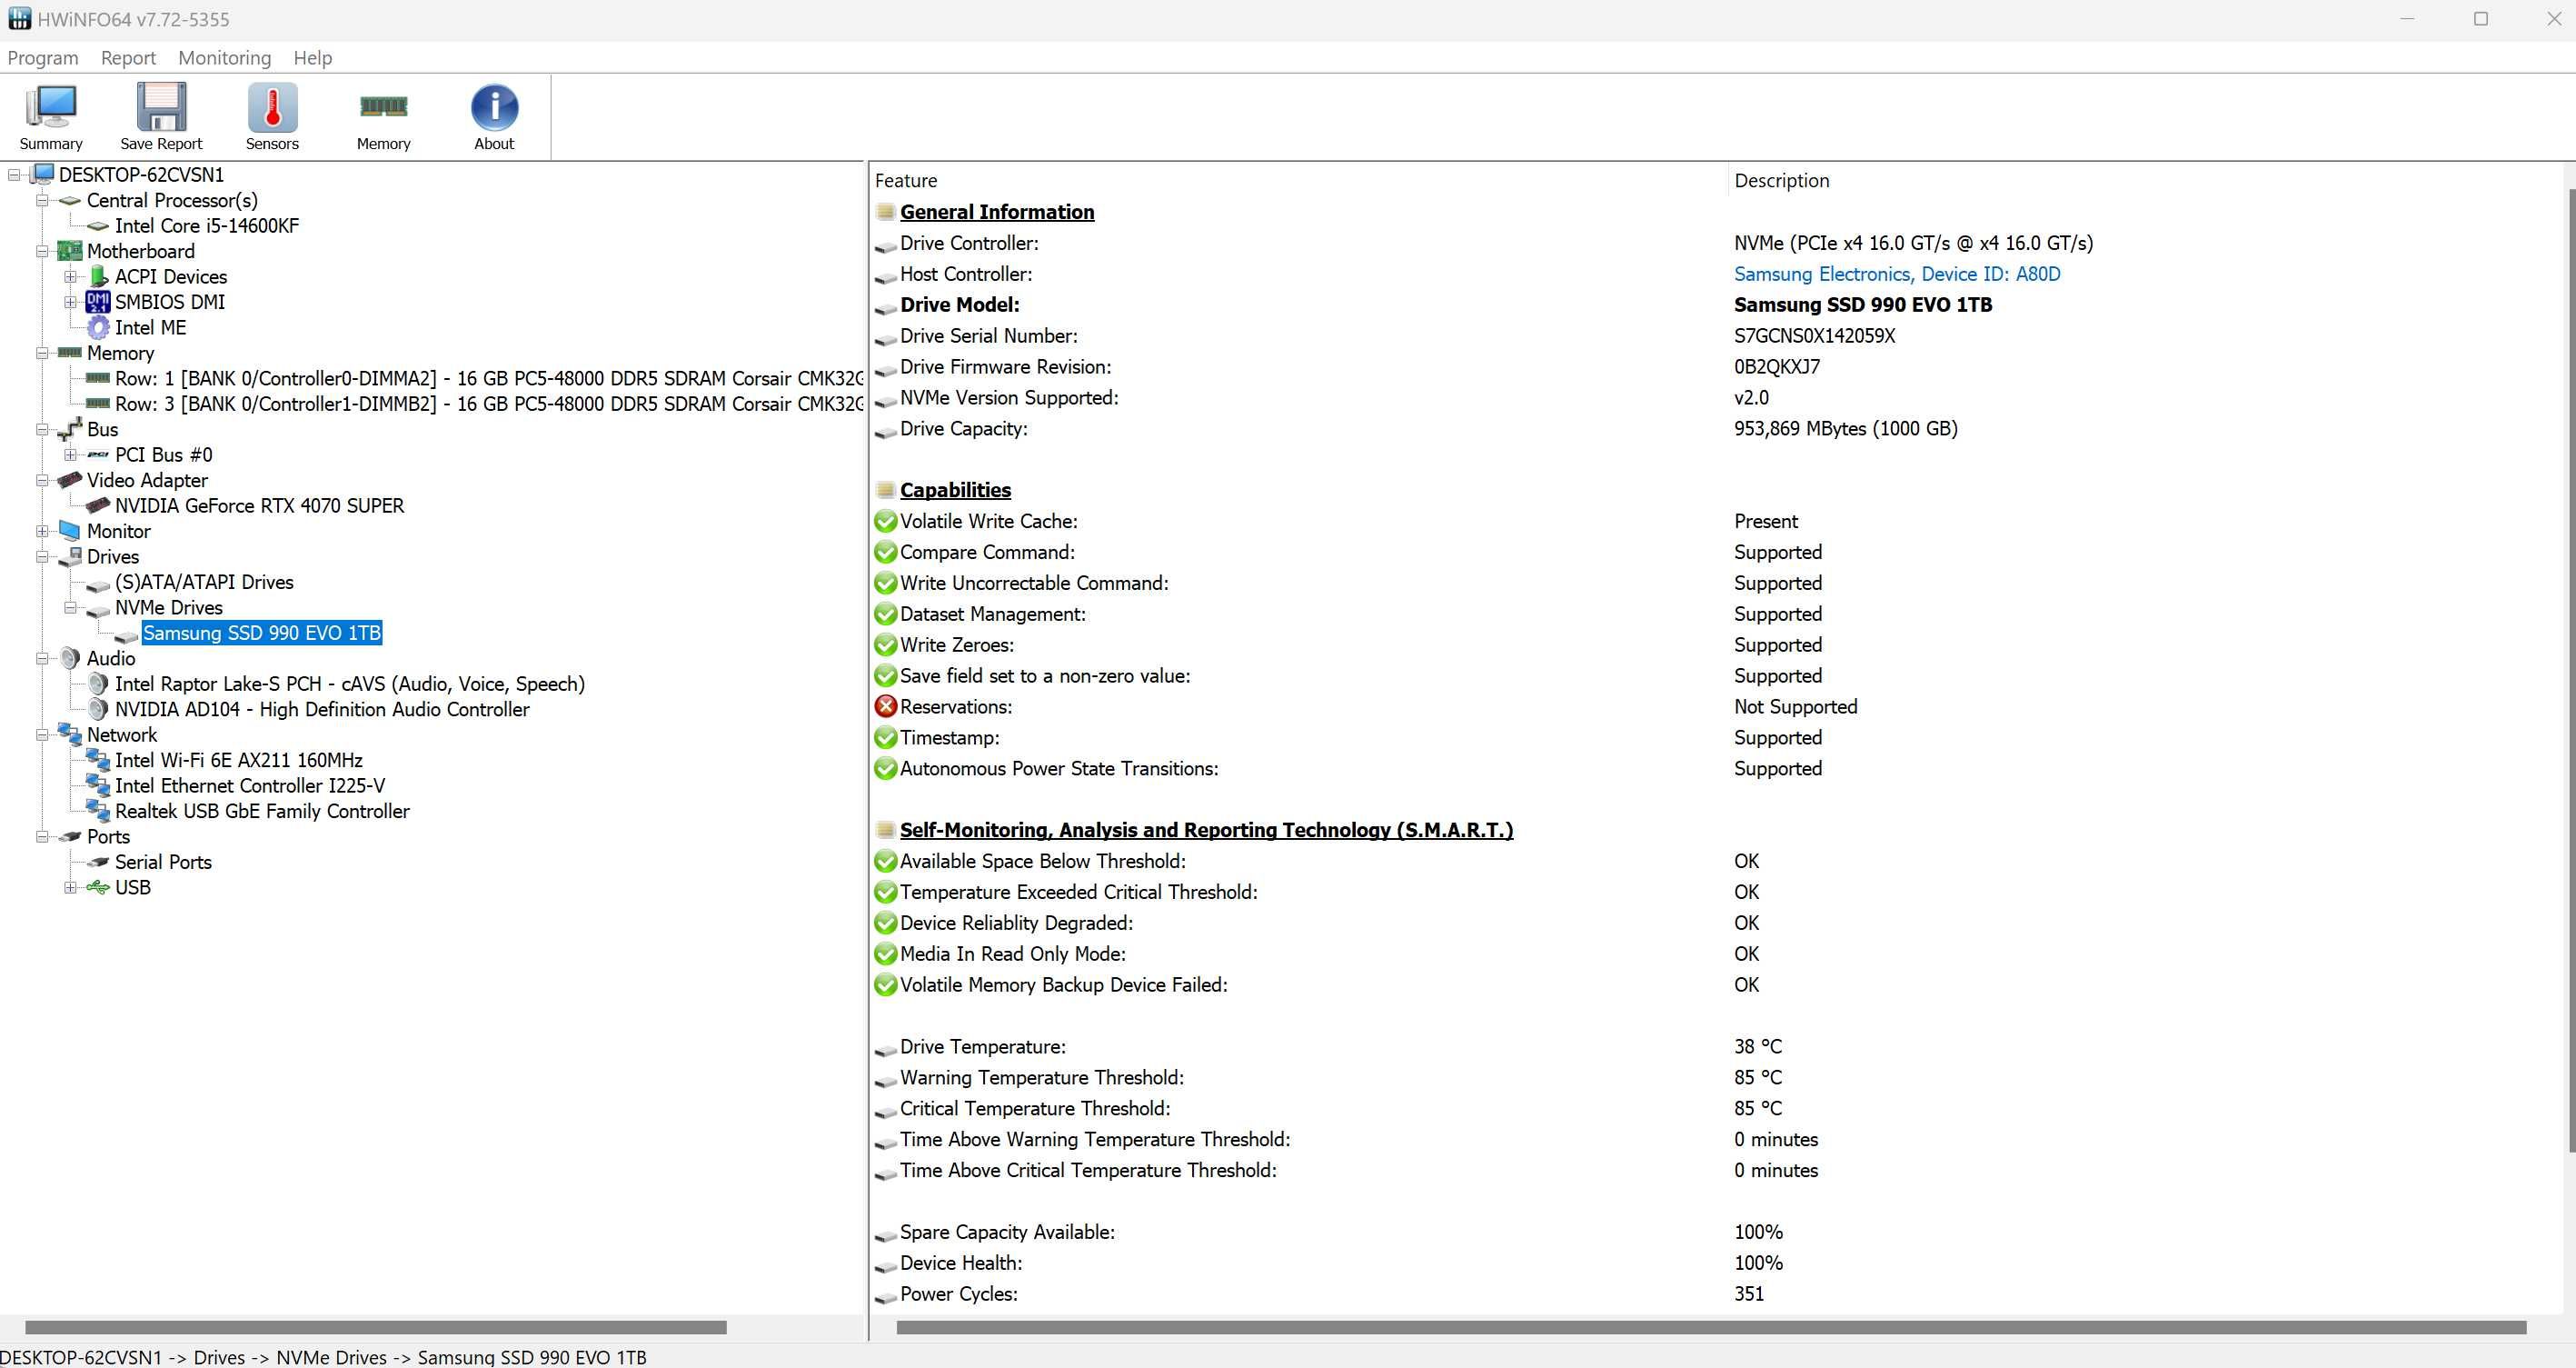Select Serial Ports tree item

pyautogui.click(x=163, y=862)
